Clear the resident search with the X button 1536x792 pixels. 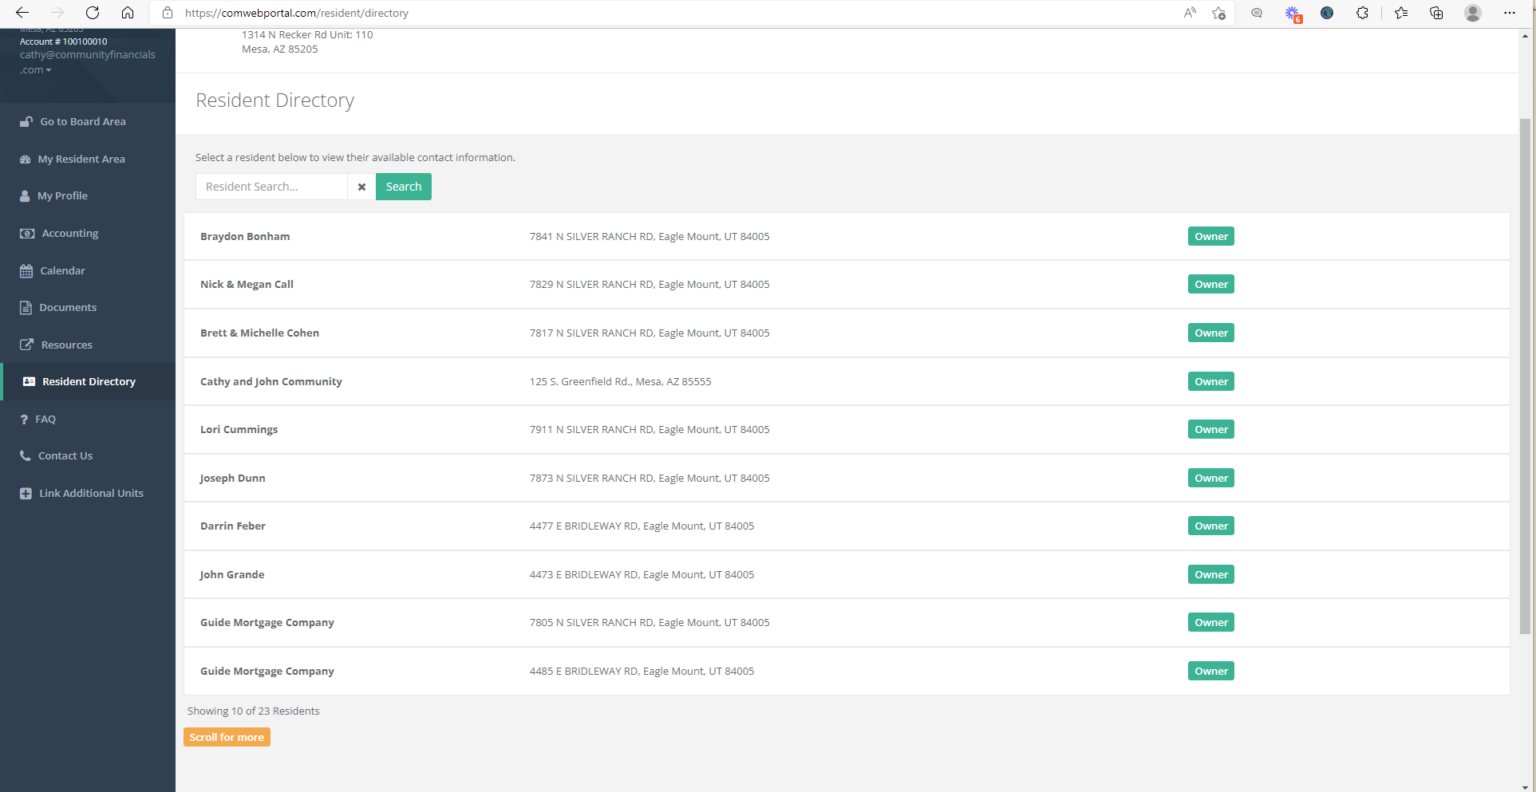click(x=361, y=187)
